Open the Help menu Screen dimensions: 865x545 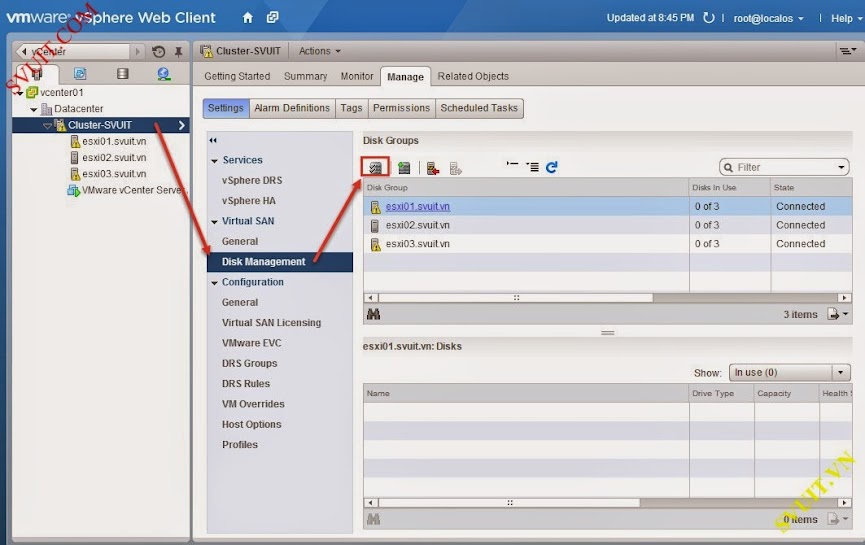tap(845, 18)
